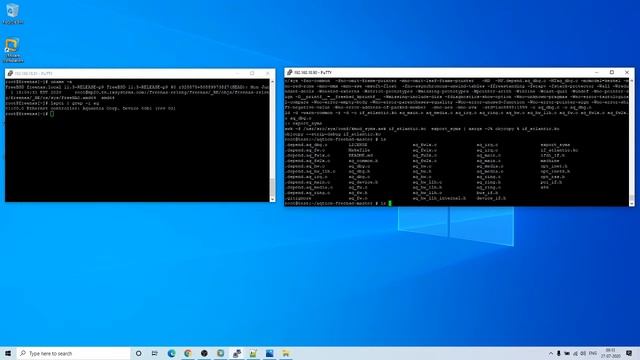Screen dimensions: 640x360
Task: Click 'export_syms' in the right terminal listing
Action: pyautogui.click(x=555, y=145)
